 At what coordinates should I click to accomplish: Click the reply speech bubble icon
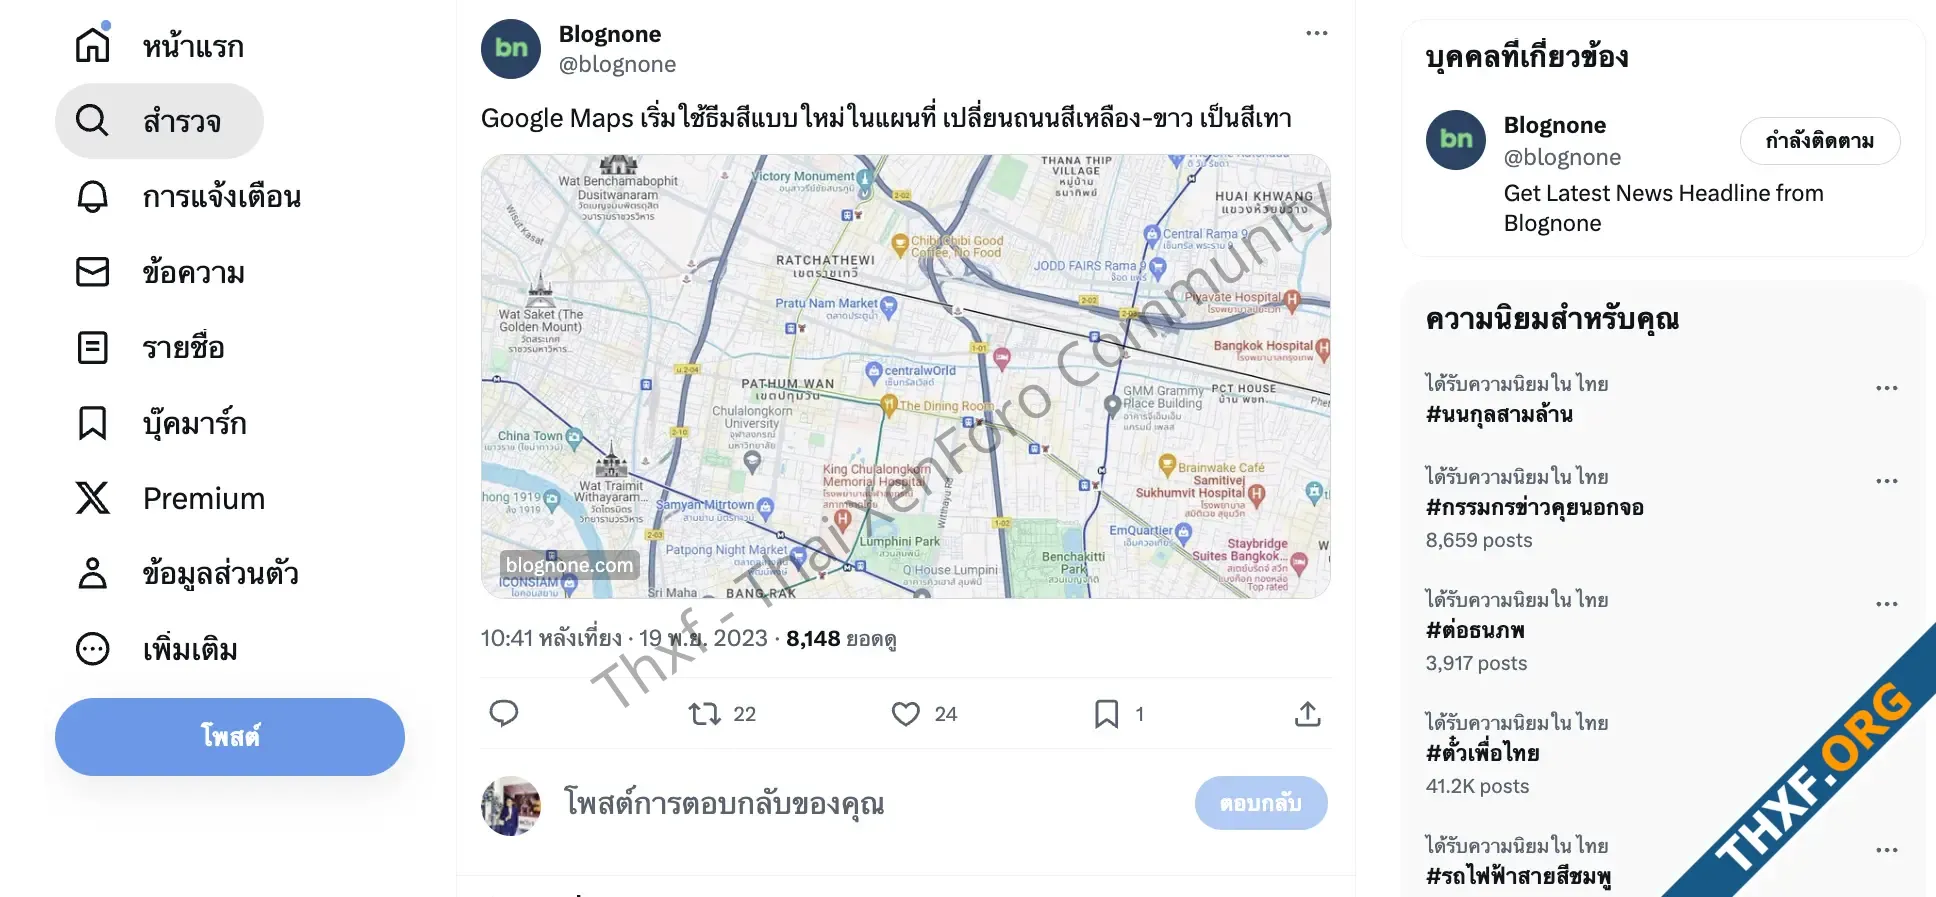[504, 713]
